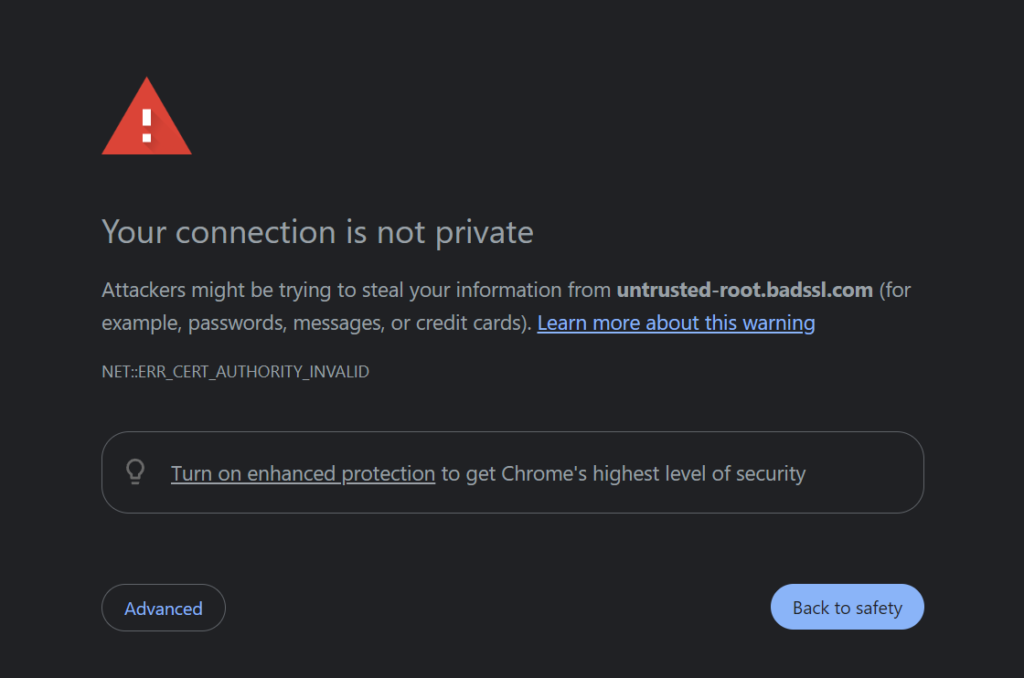The image size is (1024, 678).
Task: Click the word private in the heading
Action: pos(485,233)
